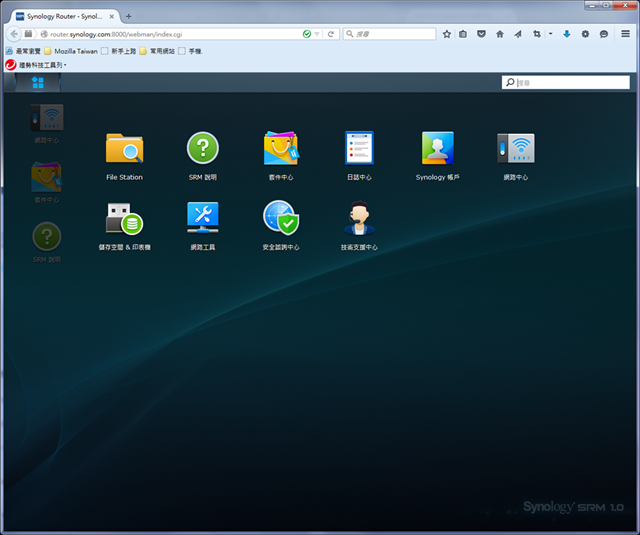Click the green site safety checkmark
This screenshot has width=640, height=535.
(307, 34)
